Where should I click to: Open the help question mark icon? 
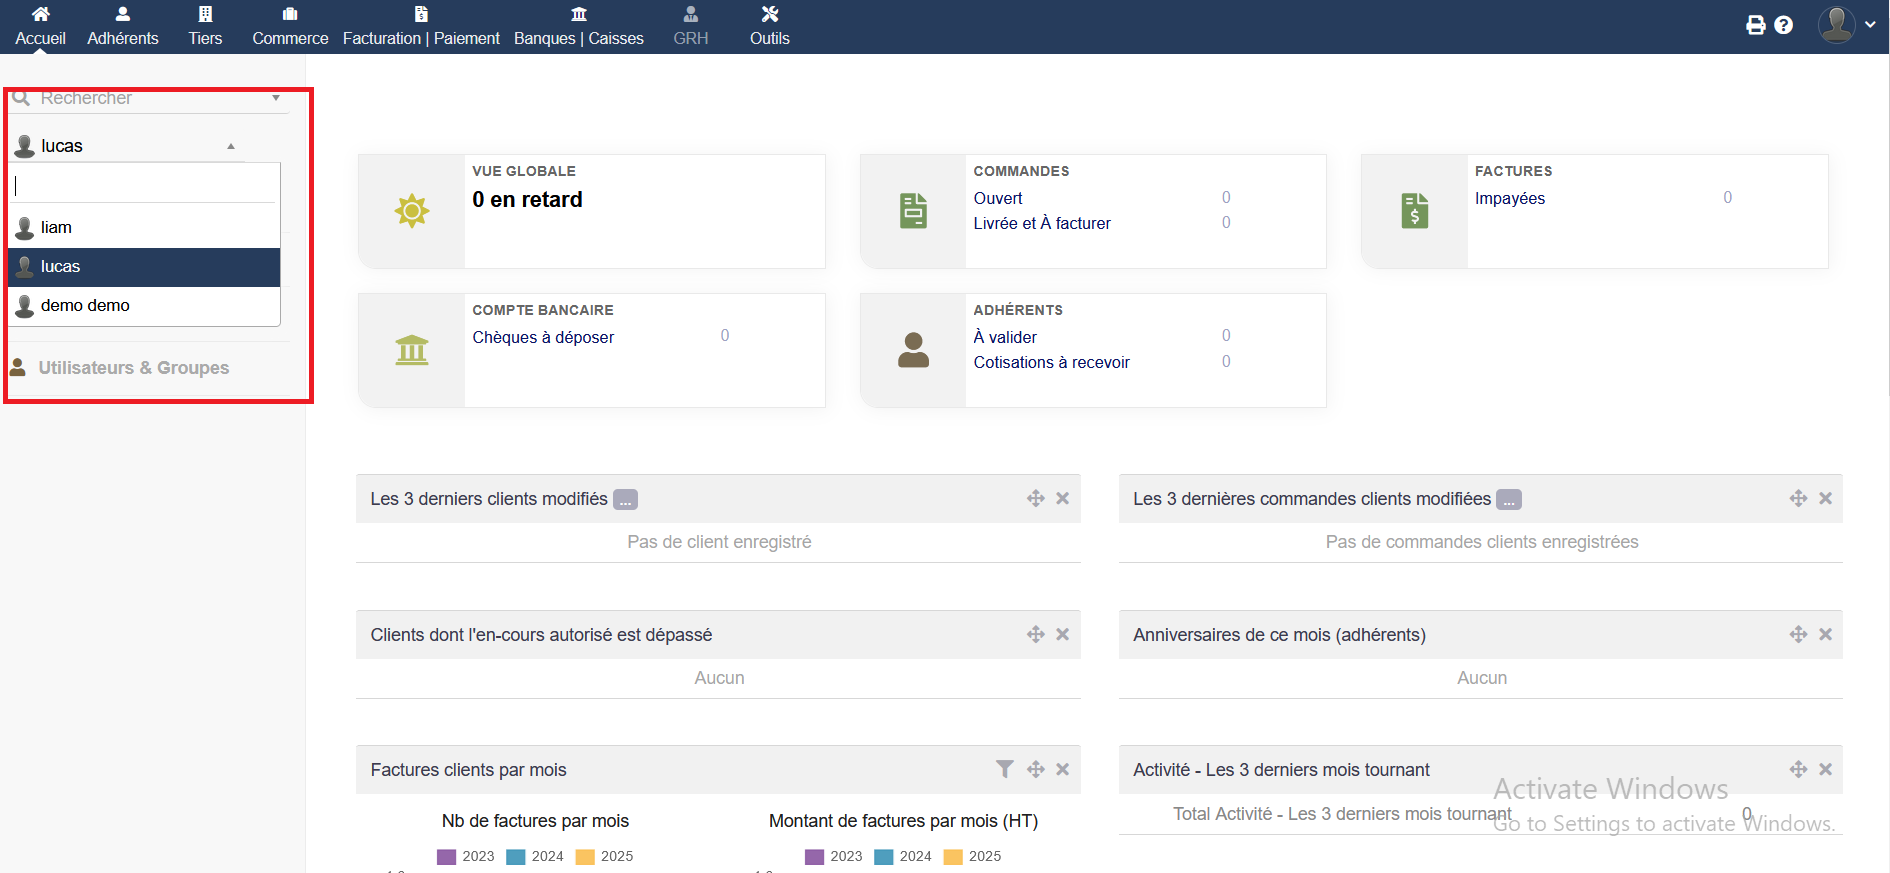tap(1783, 25)
